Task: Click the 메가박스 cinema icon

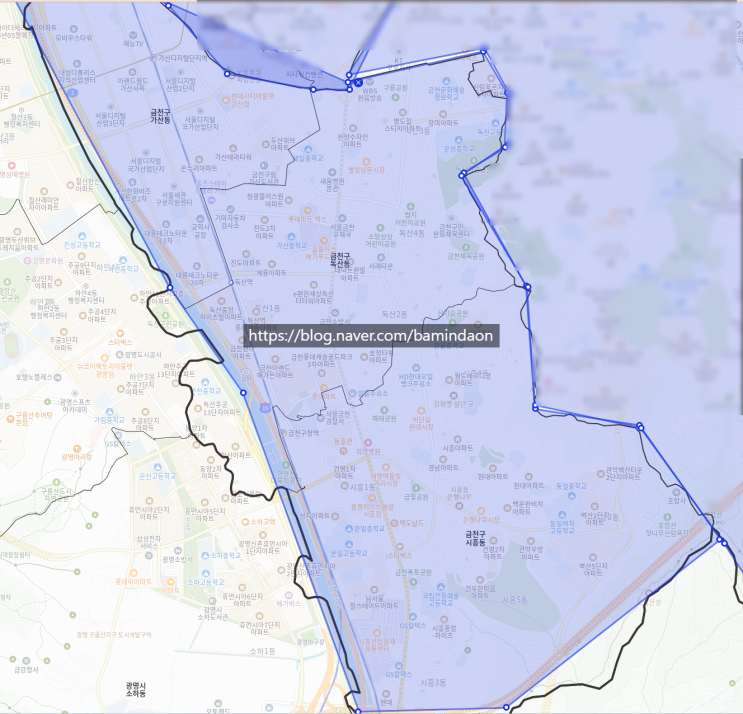Action: point(289,595)
